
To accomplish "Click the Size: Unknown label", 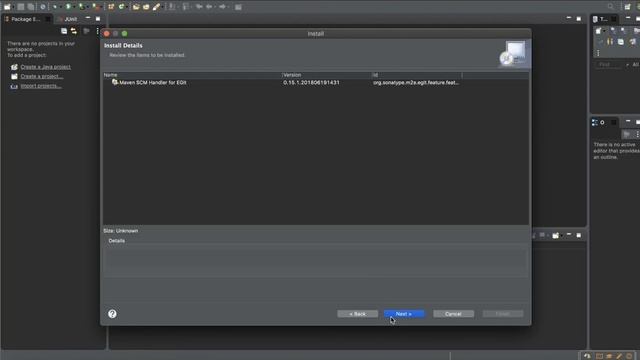I will [x=121, y=231].
